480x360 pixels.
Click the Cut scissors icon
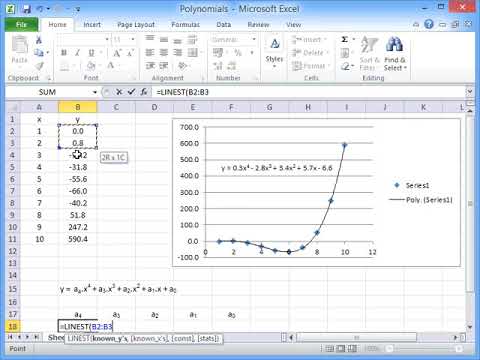(x=39, y=40)
